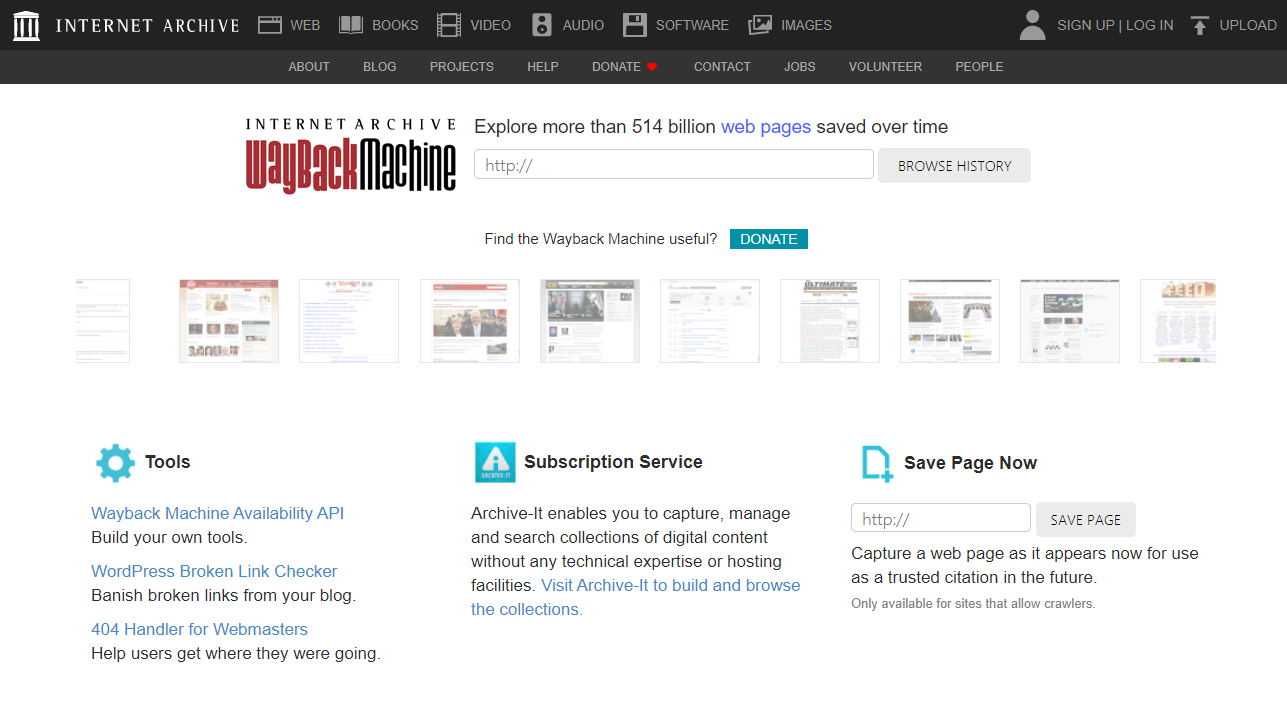Click the red heart beside Donate
1287x714 pixels.
[652, 67]
